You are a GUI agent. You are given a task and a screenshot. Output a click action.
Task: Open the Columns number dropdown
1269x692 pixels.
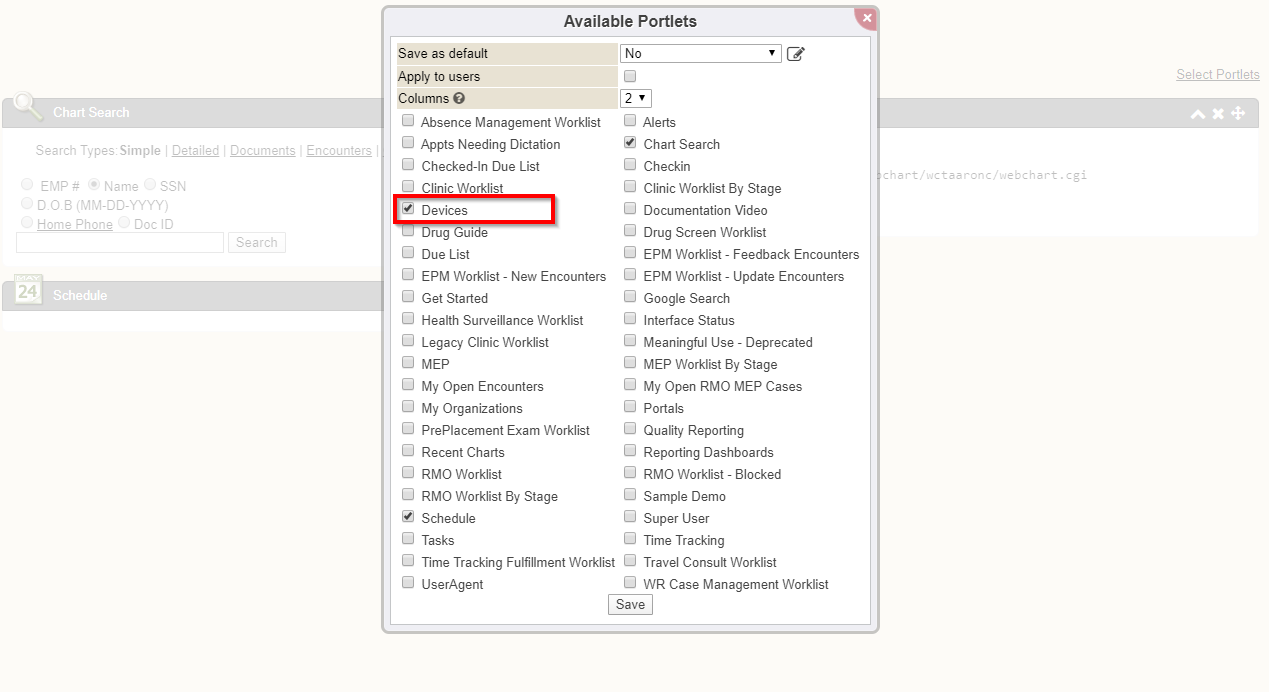[x=636, y=98]
